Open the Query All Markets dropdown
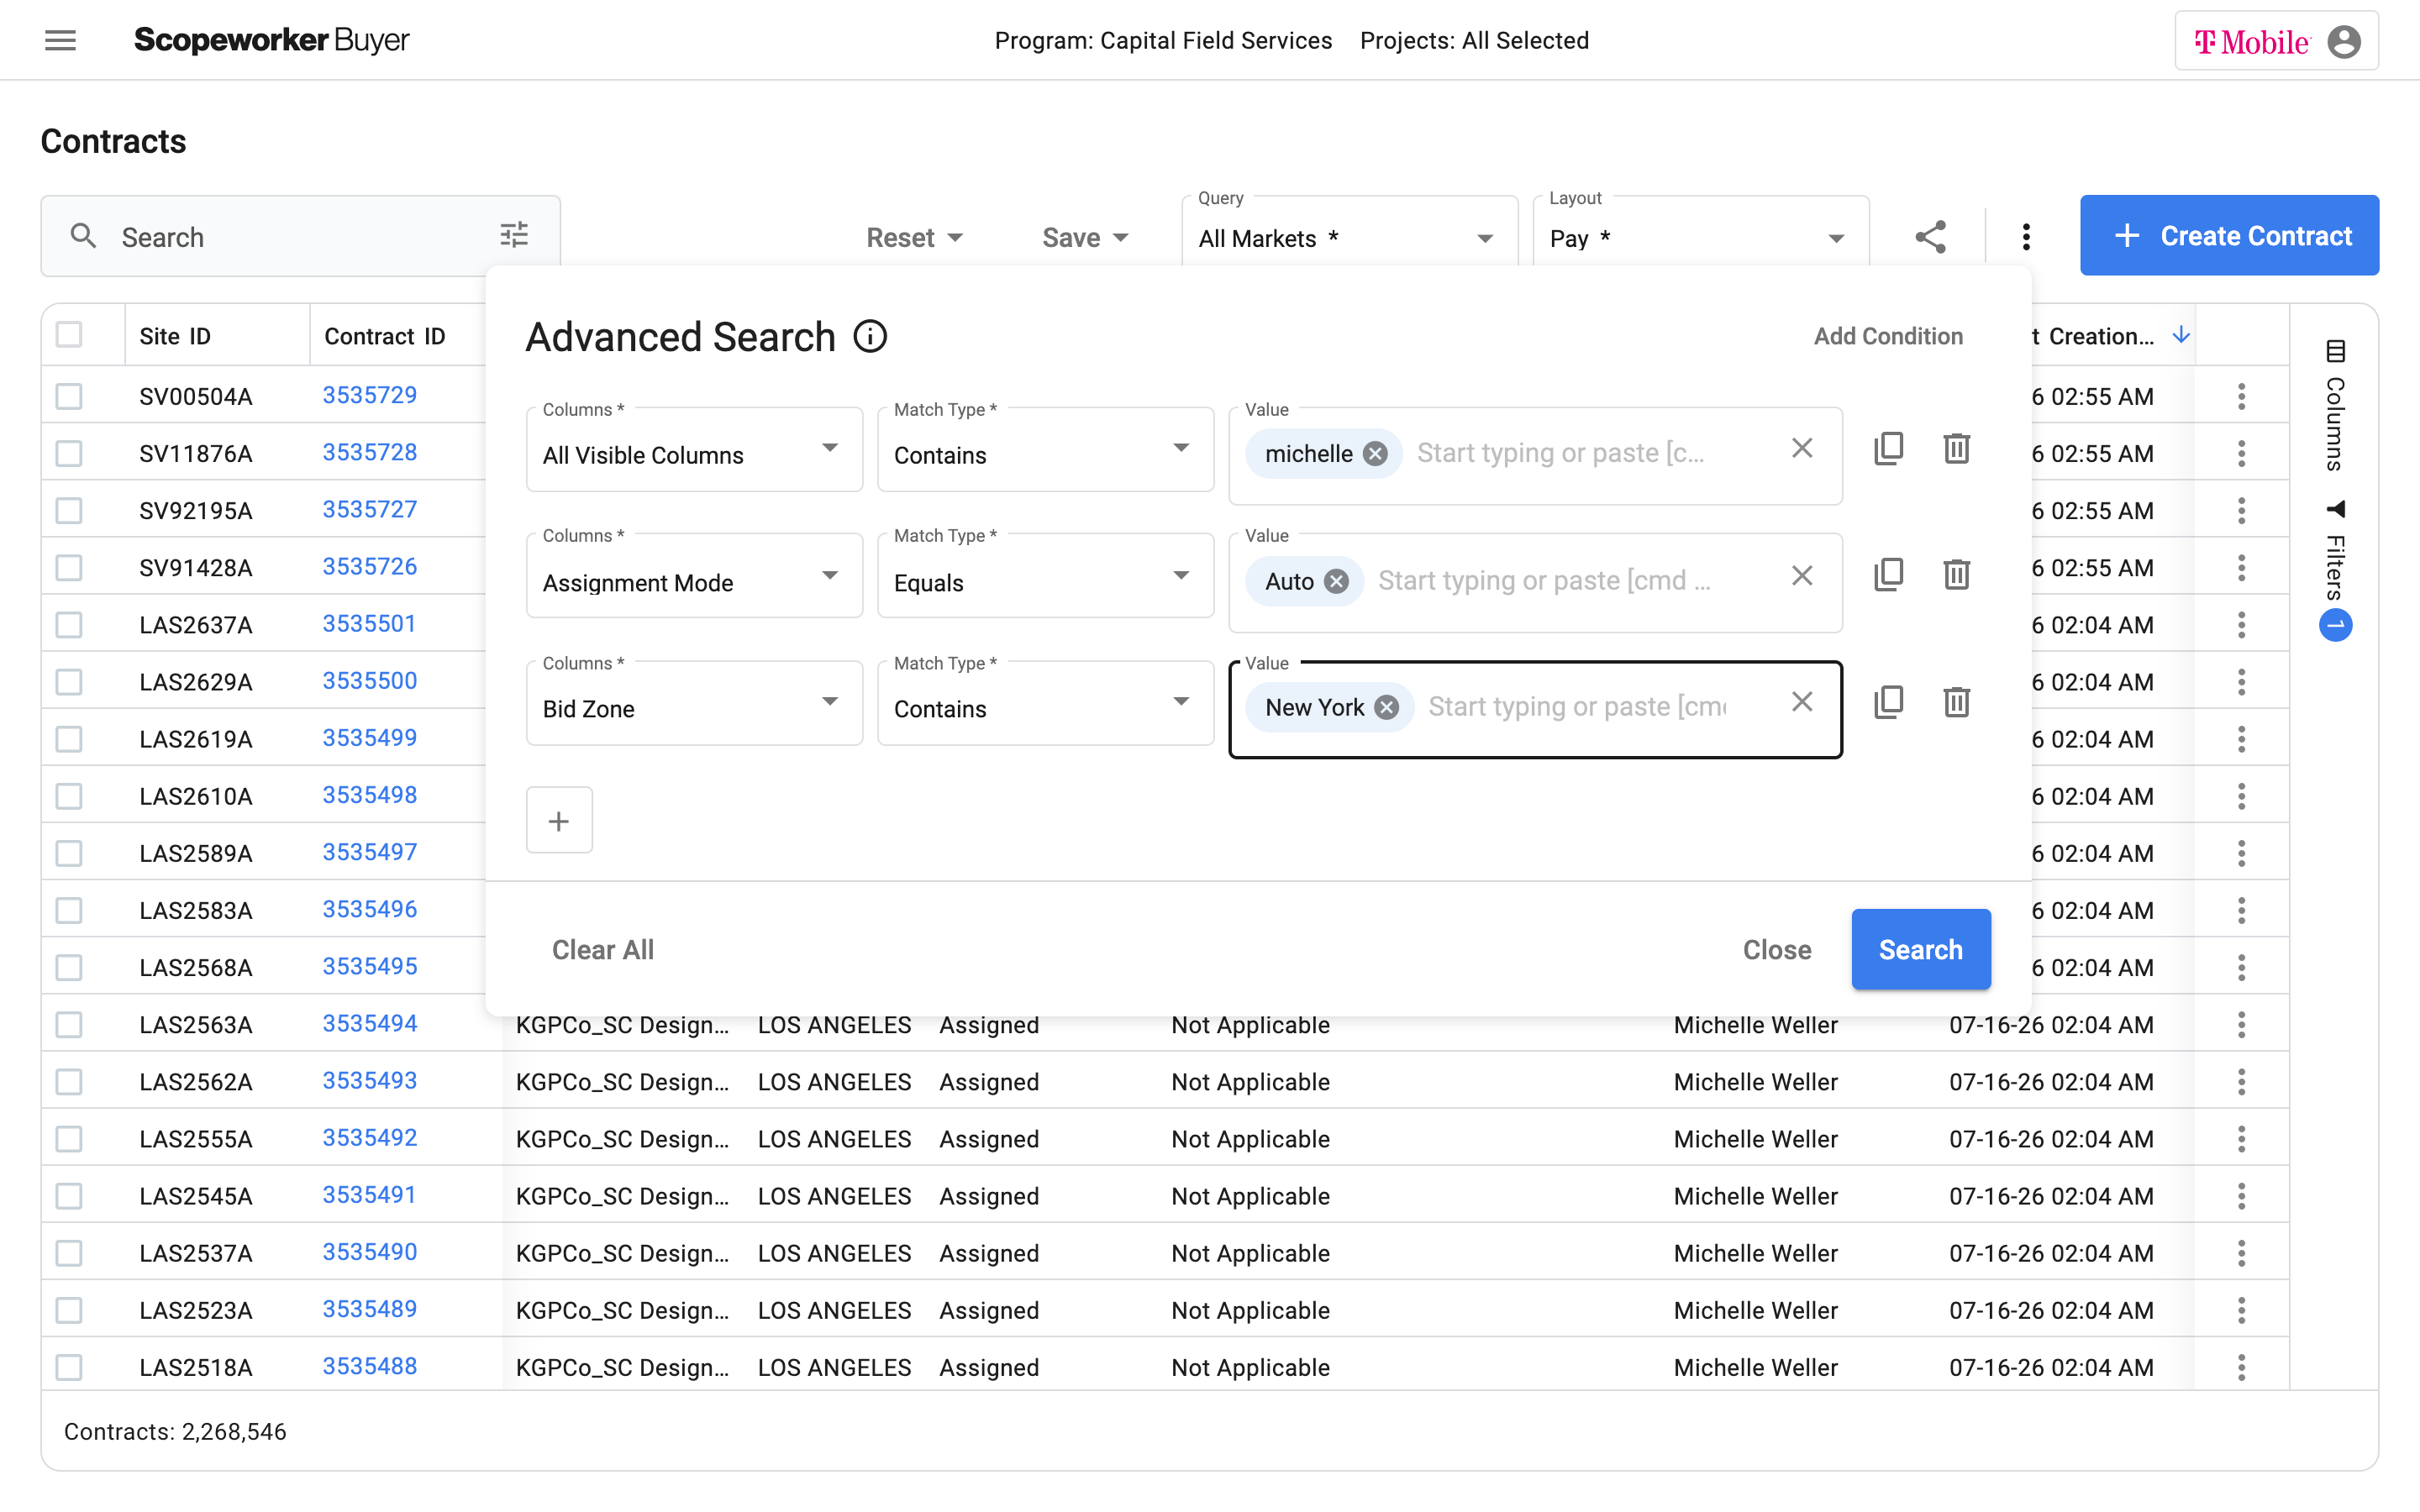 pos(1349,237)
